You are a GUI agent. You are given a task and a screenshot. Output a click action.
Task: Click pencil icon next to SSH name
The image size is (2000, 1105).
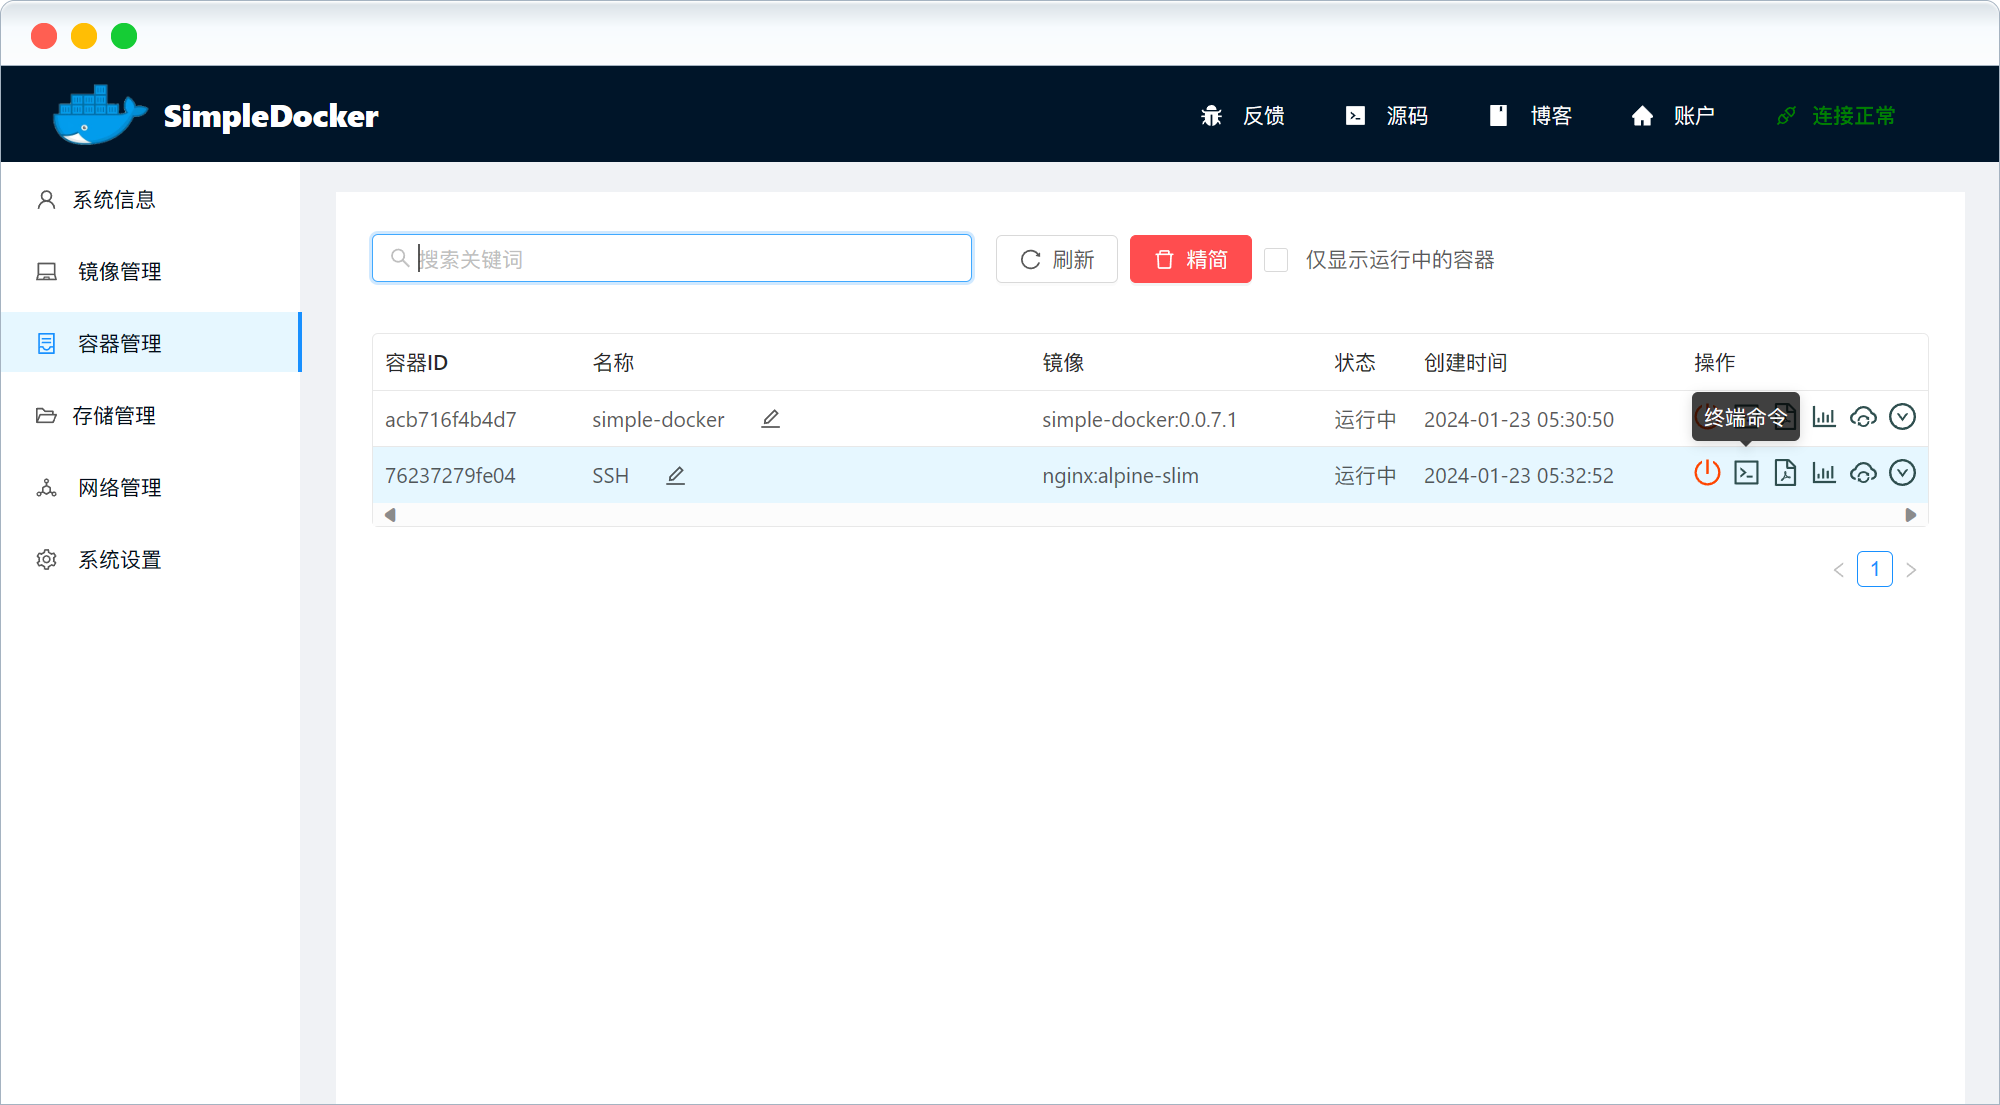point(676,476)
